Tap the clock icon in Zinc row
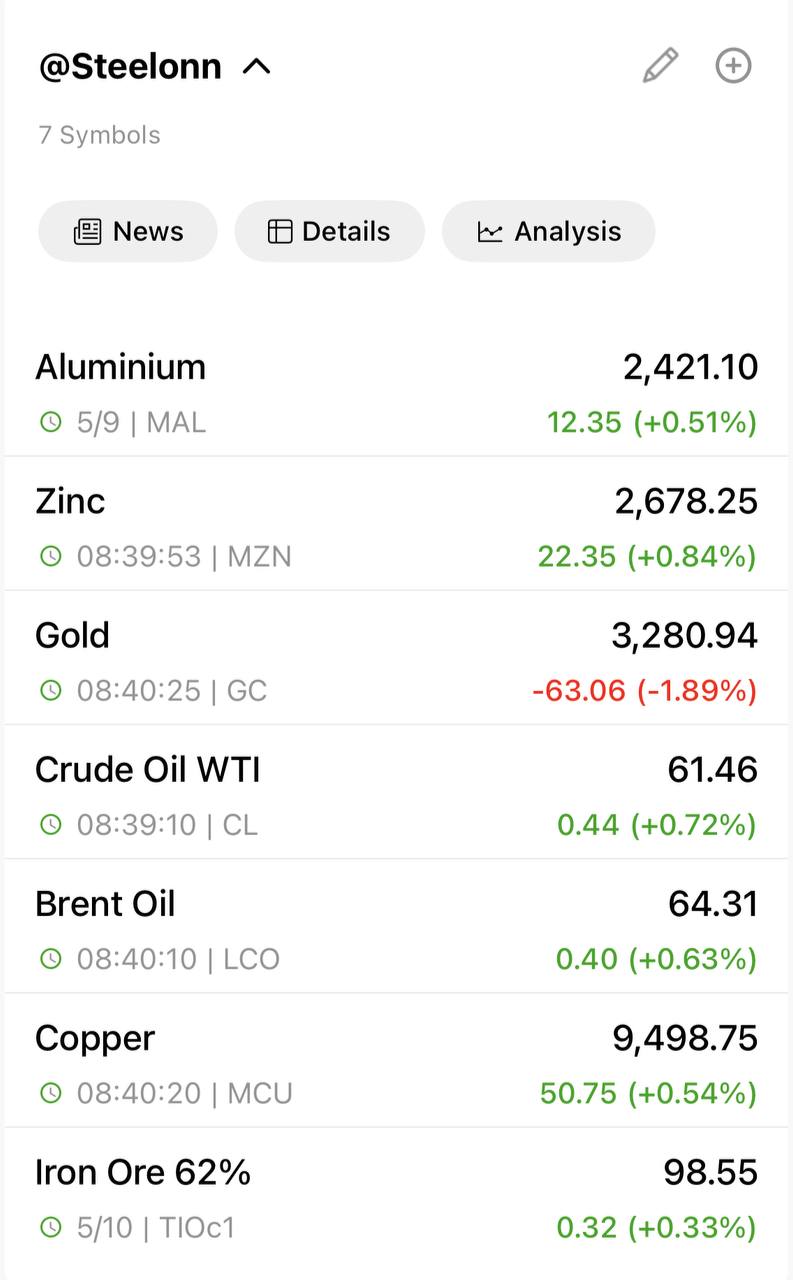The height and width of the screenshot is (1280, 793). coord(50,556)
